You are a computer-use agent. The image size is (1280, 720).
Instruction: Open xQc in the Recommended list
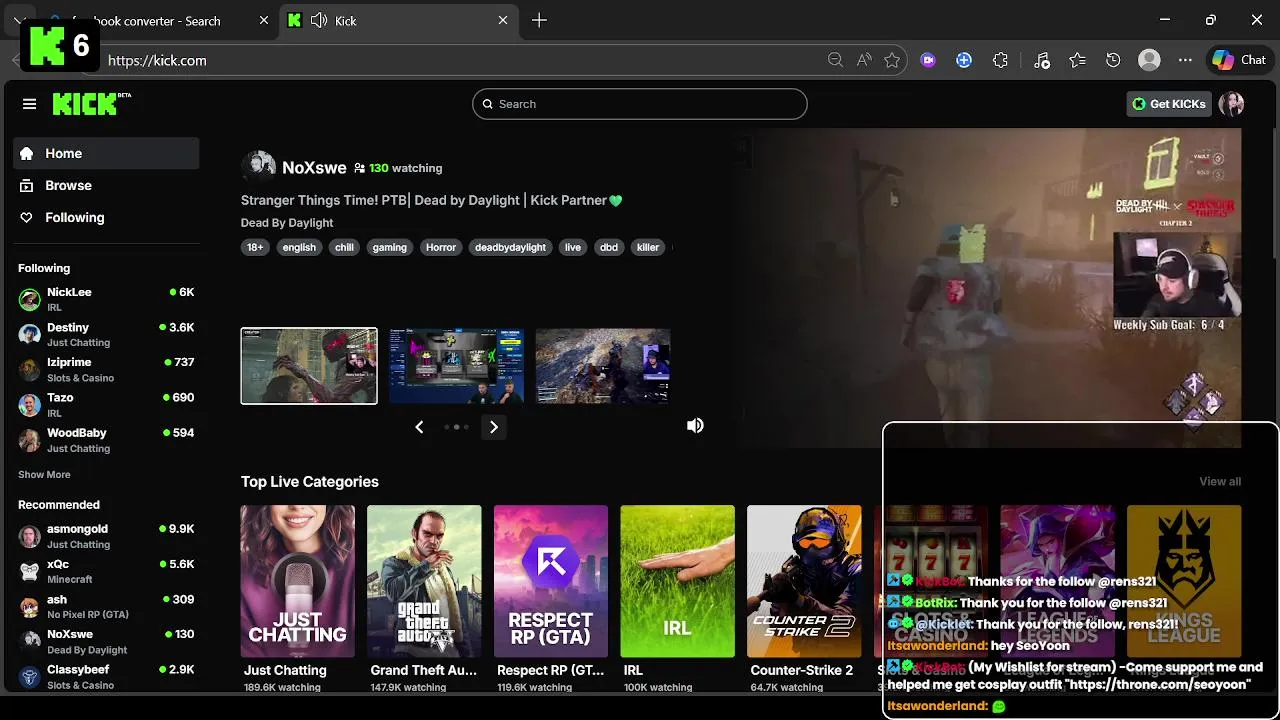point(106,571)
